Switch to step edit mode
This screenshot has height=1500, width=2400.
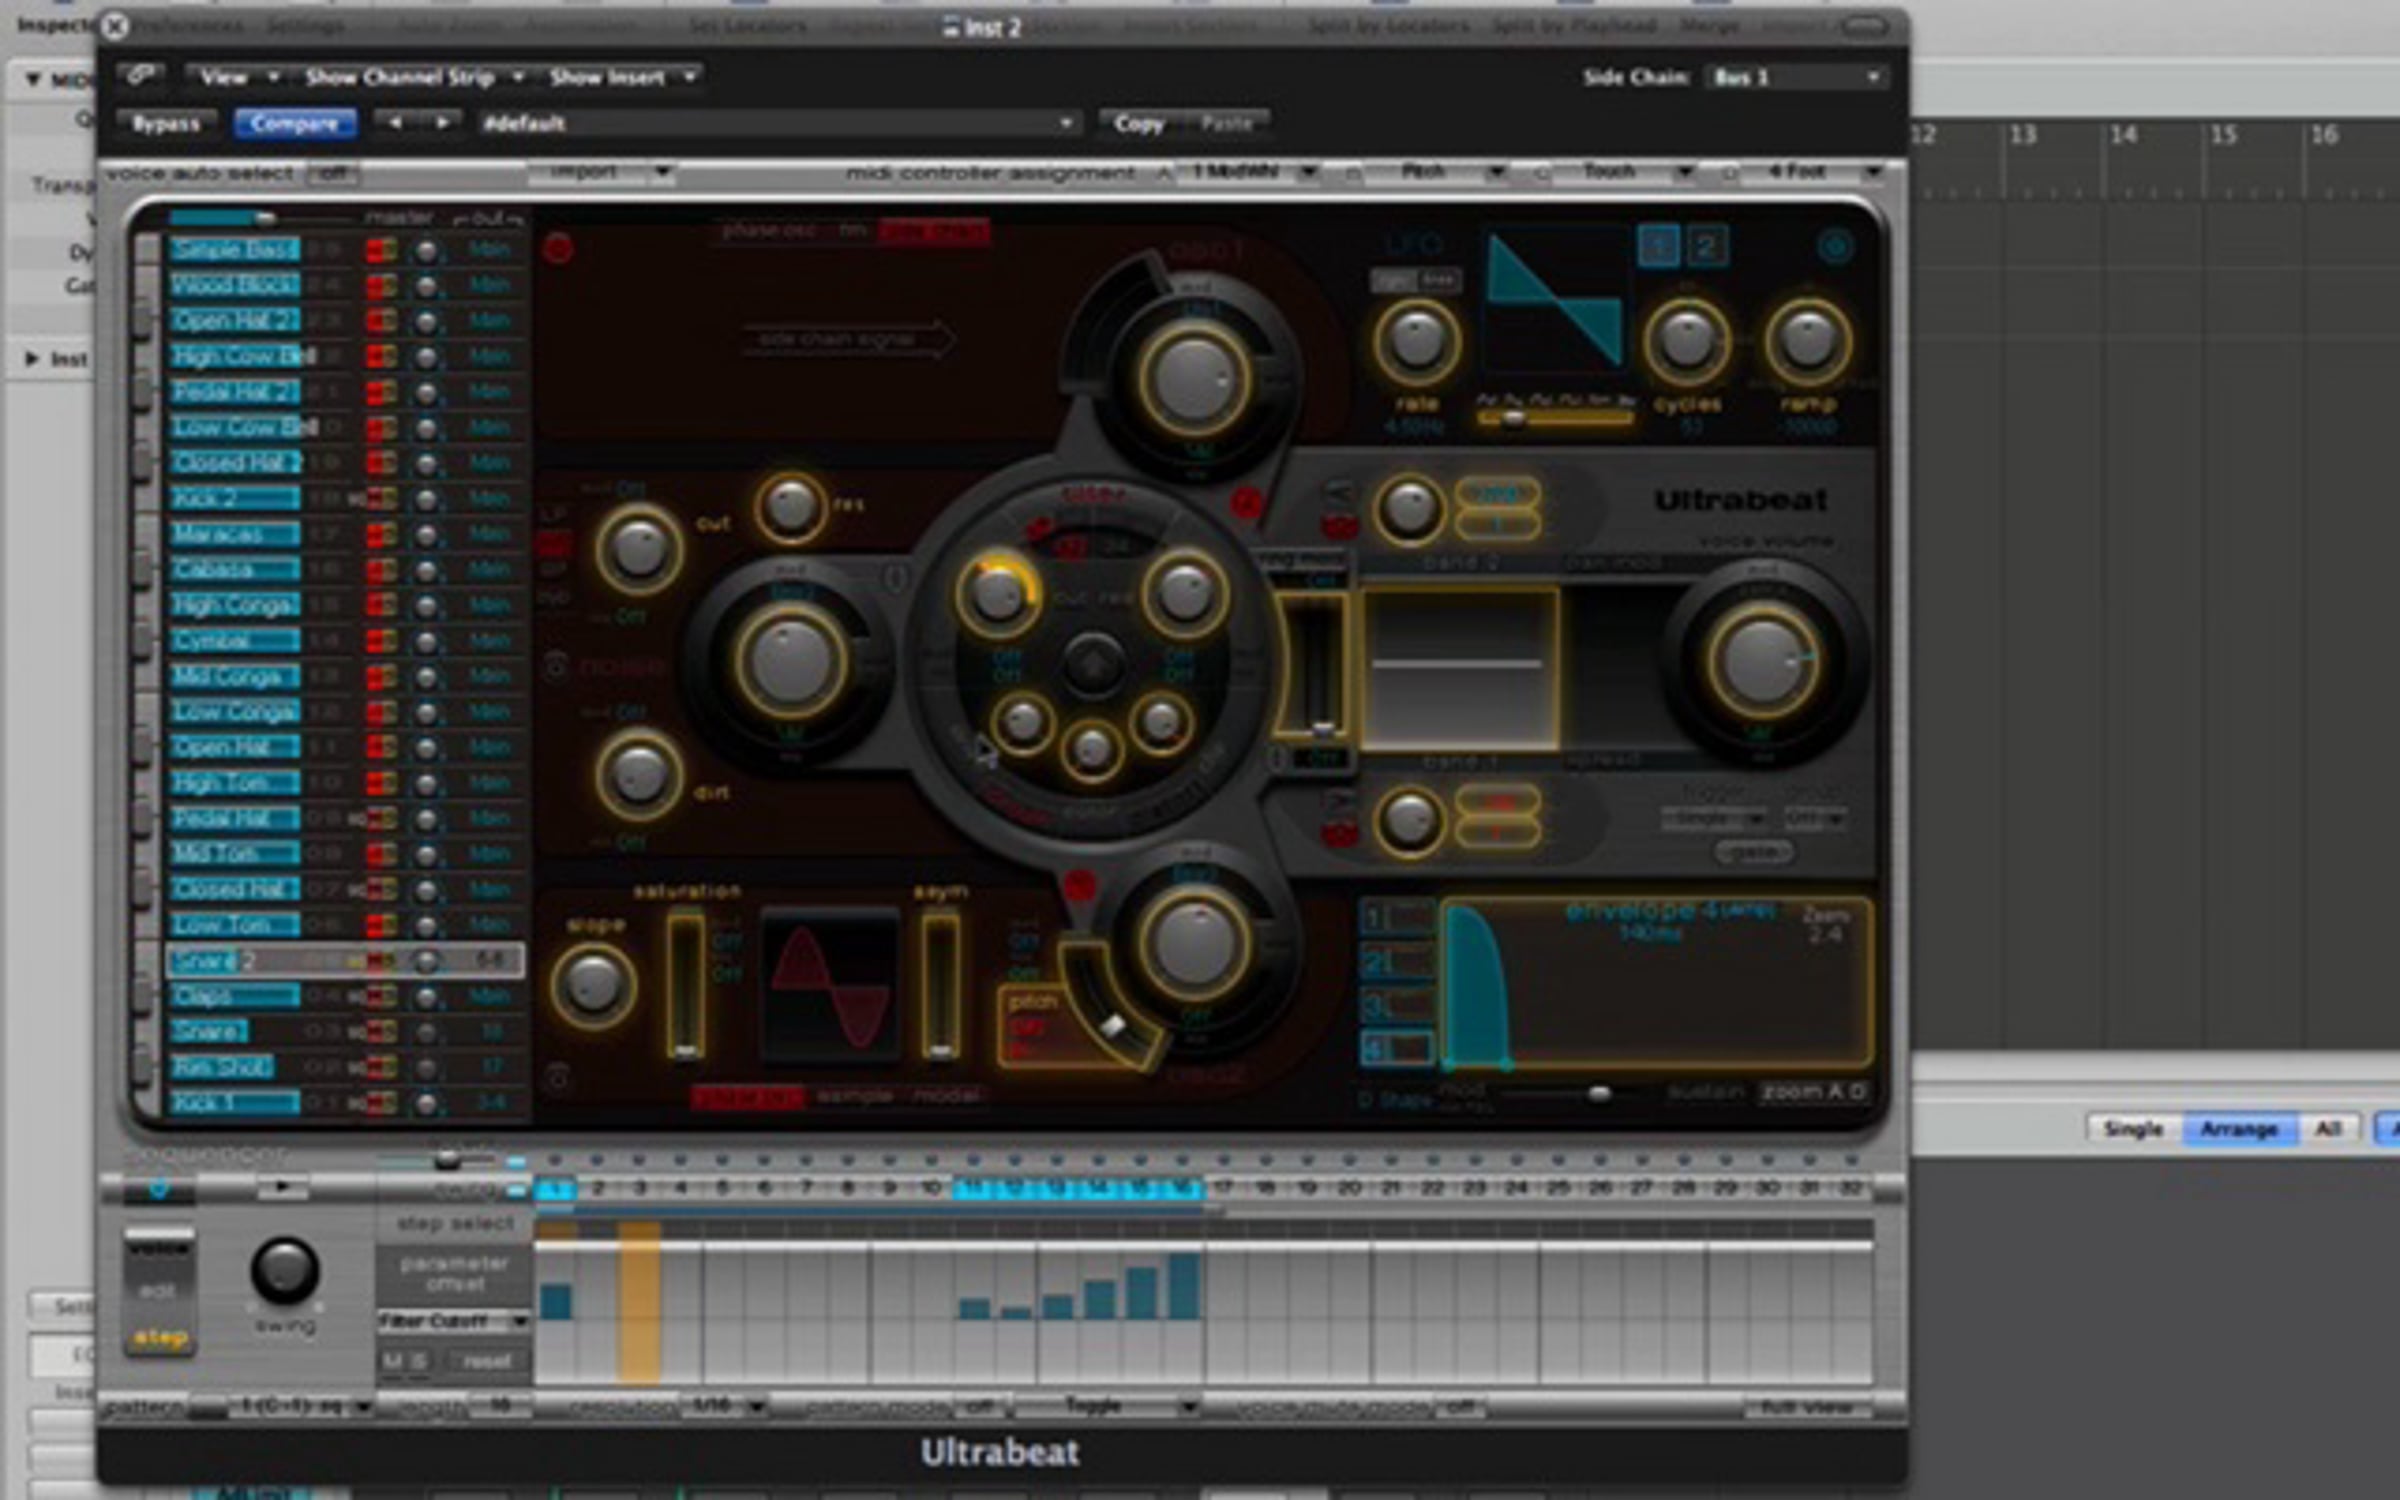(x=160, y=1337)
